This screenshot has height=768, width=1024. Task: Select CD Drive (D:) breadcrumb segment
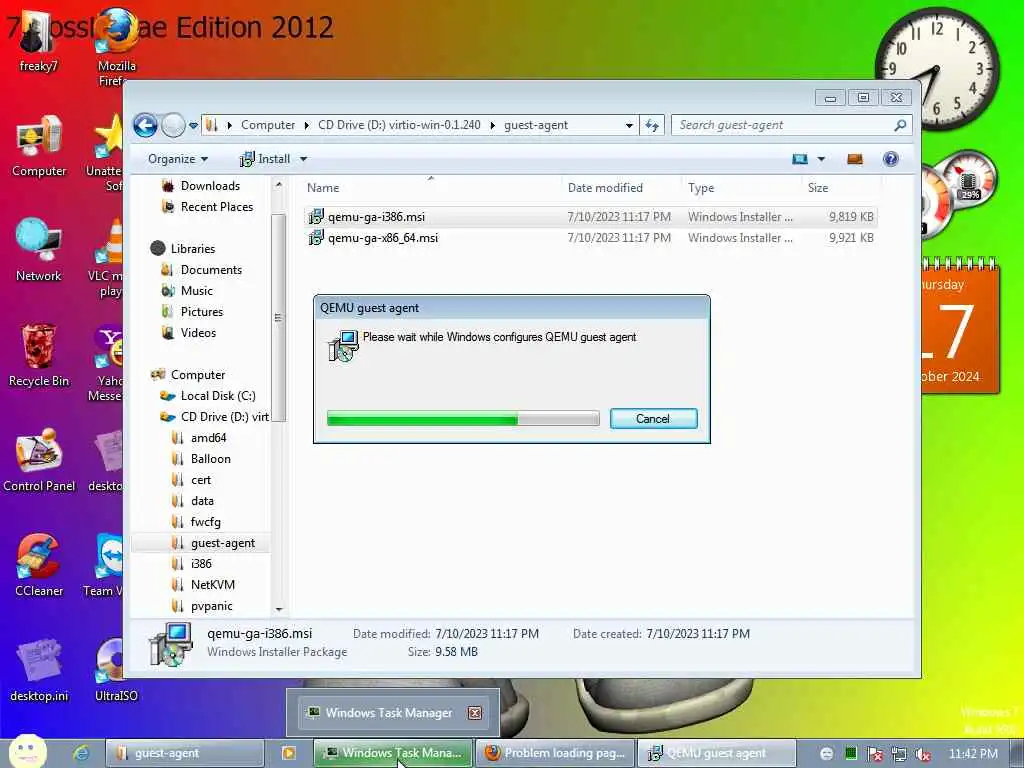(399, 125)
